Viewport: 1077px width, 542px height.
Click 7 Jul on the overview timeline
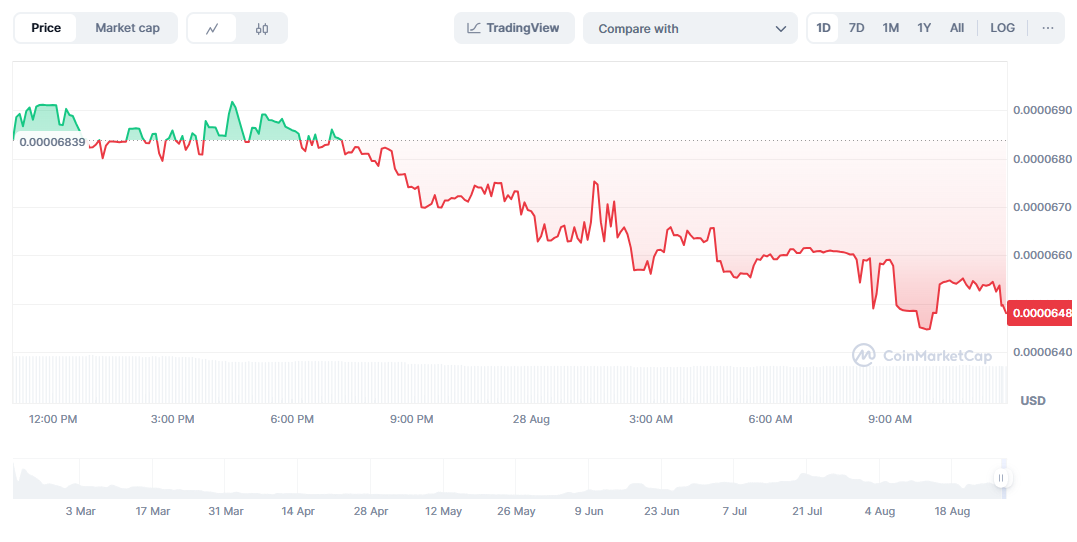point(734,511)
